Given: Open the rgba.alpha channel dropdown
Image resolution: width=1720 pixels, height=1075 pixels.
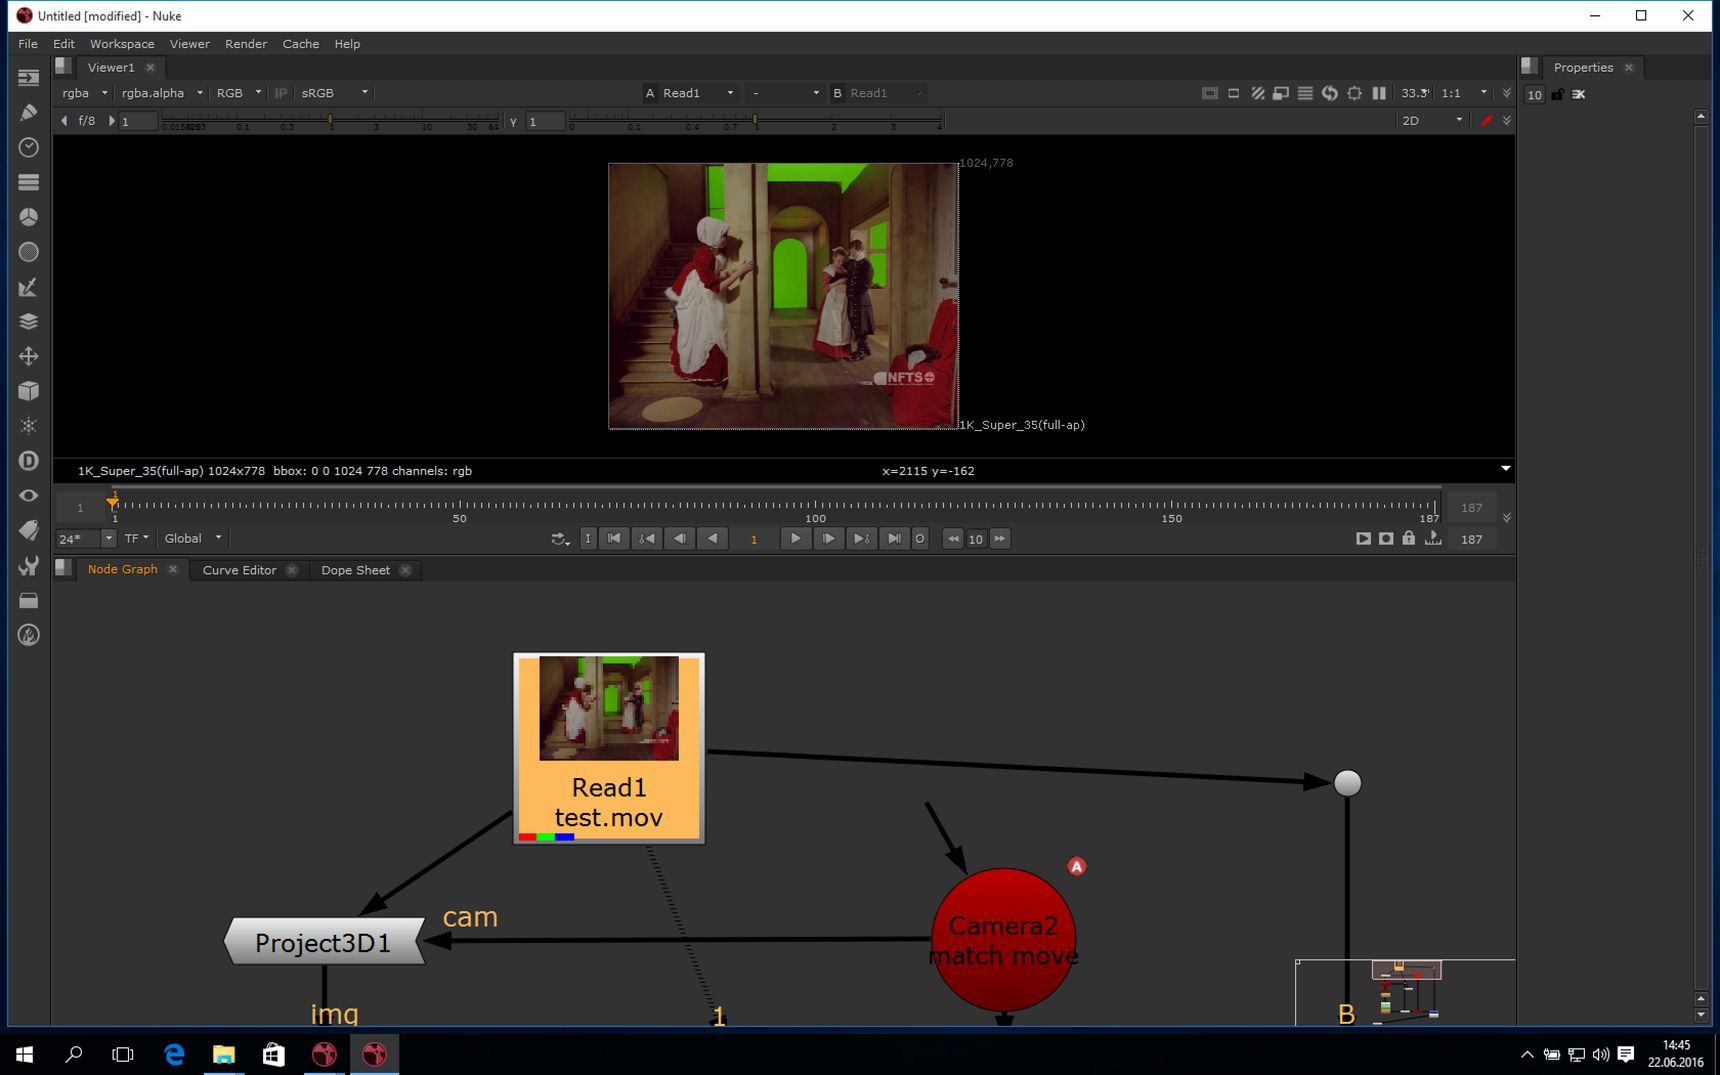Looking at the screenshot, I should click(161, 93).
